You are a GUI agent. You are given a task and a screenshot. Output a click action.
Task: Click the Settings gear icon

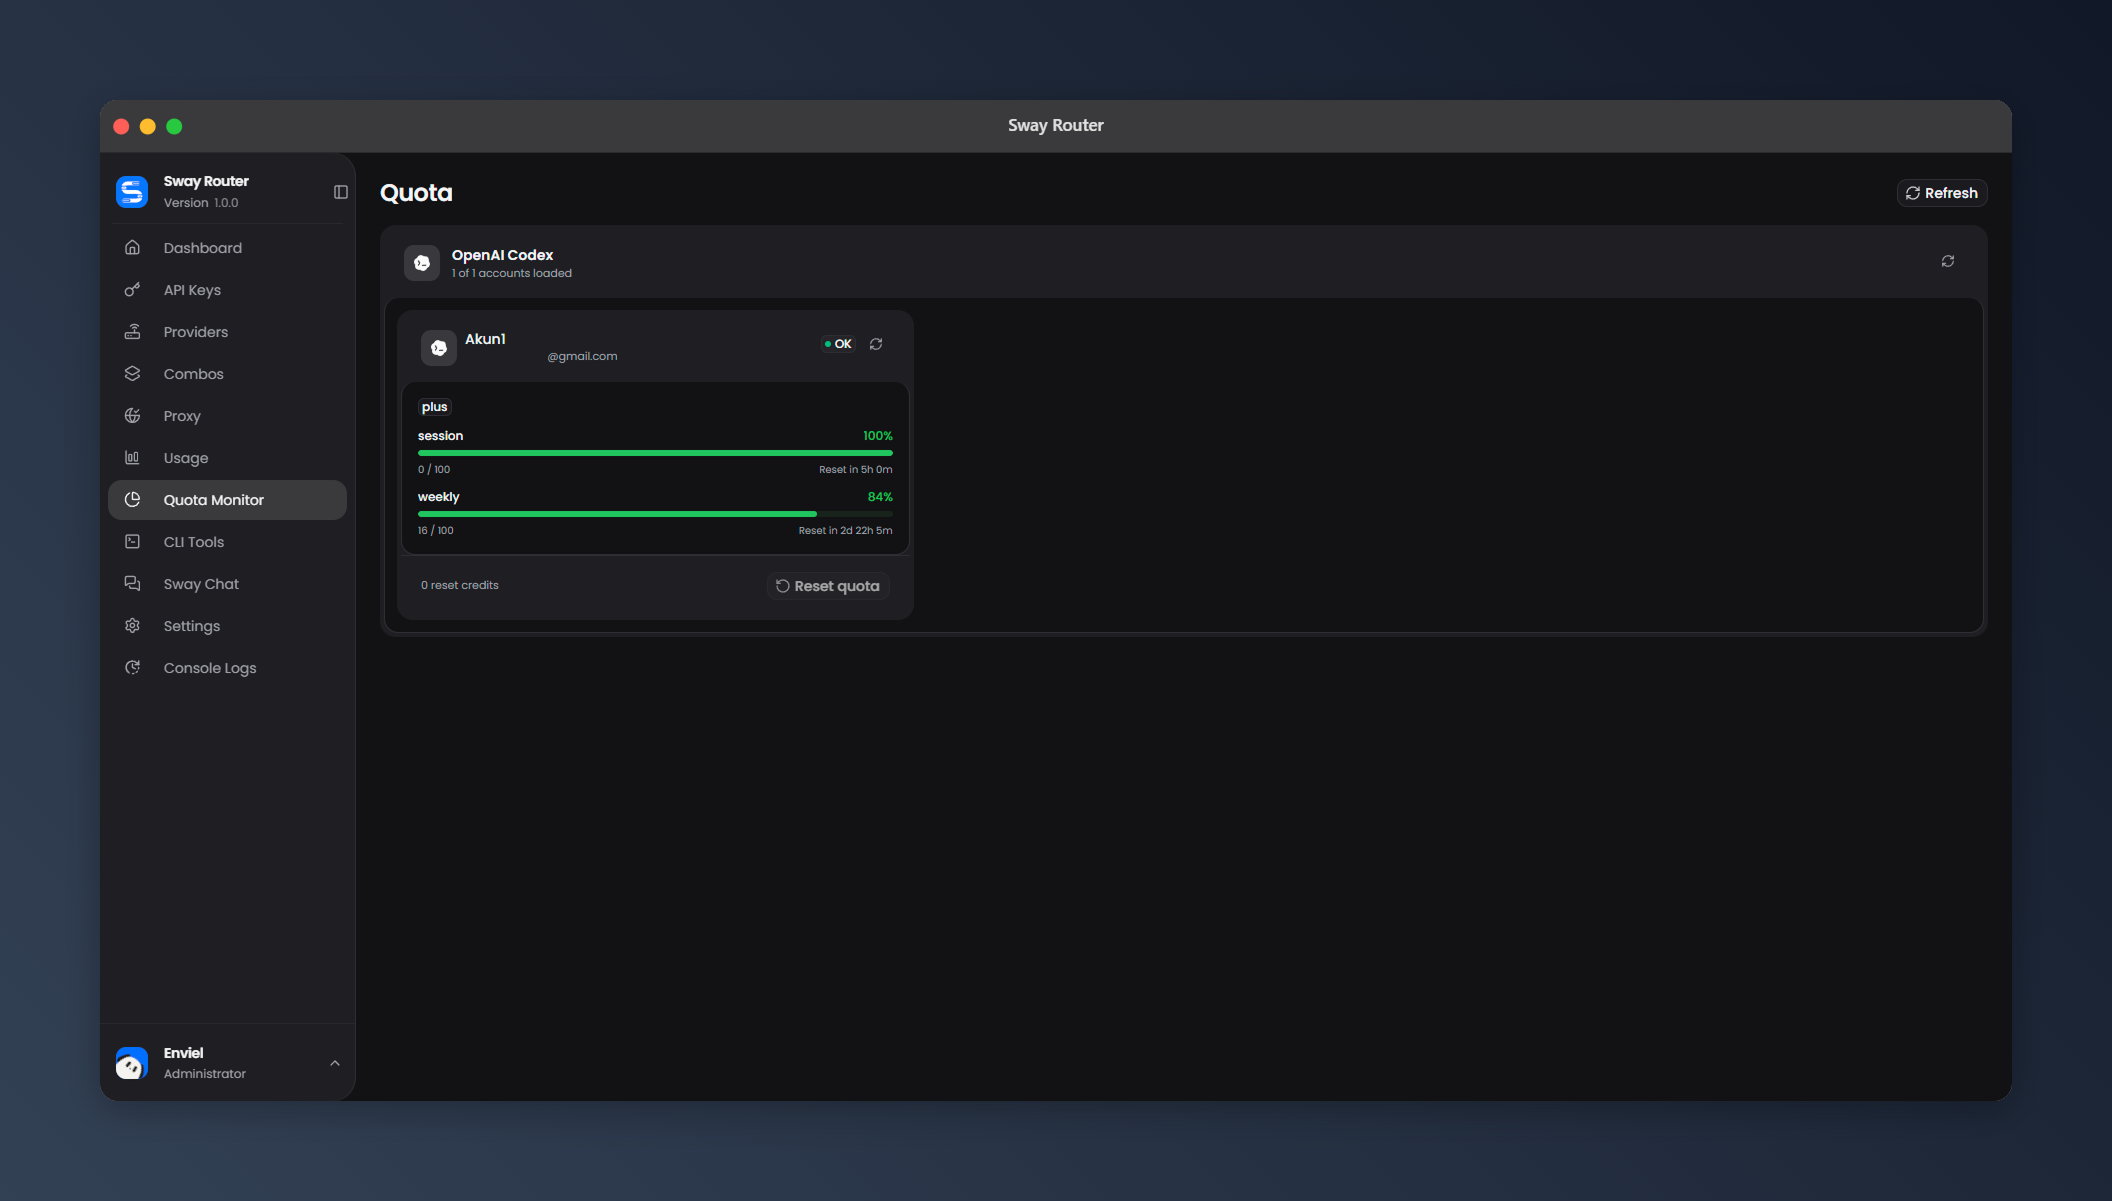click(x=132, y=625)
